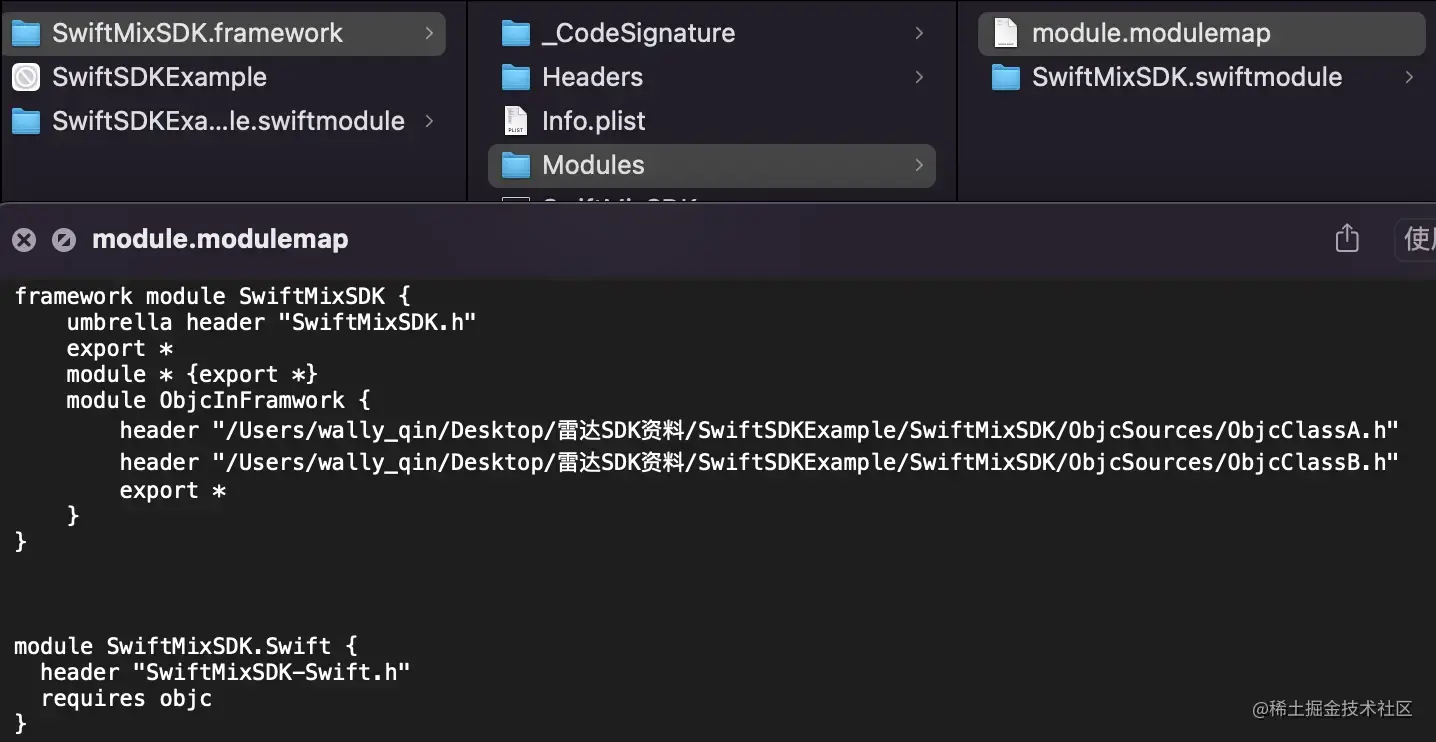The height and width of the screenshot is (742, 1436).
Task: Expand the Modules folder chevron
Action: [919, 165]
